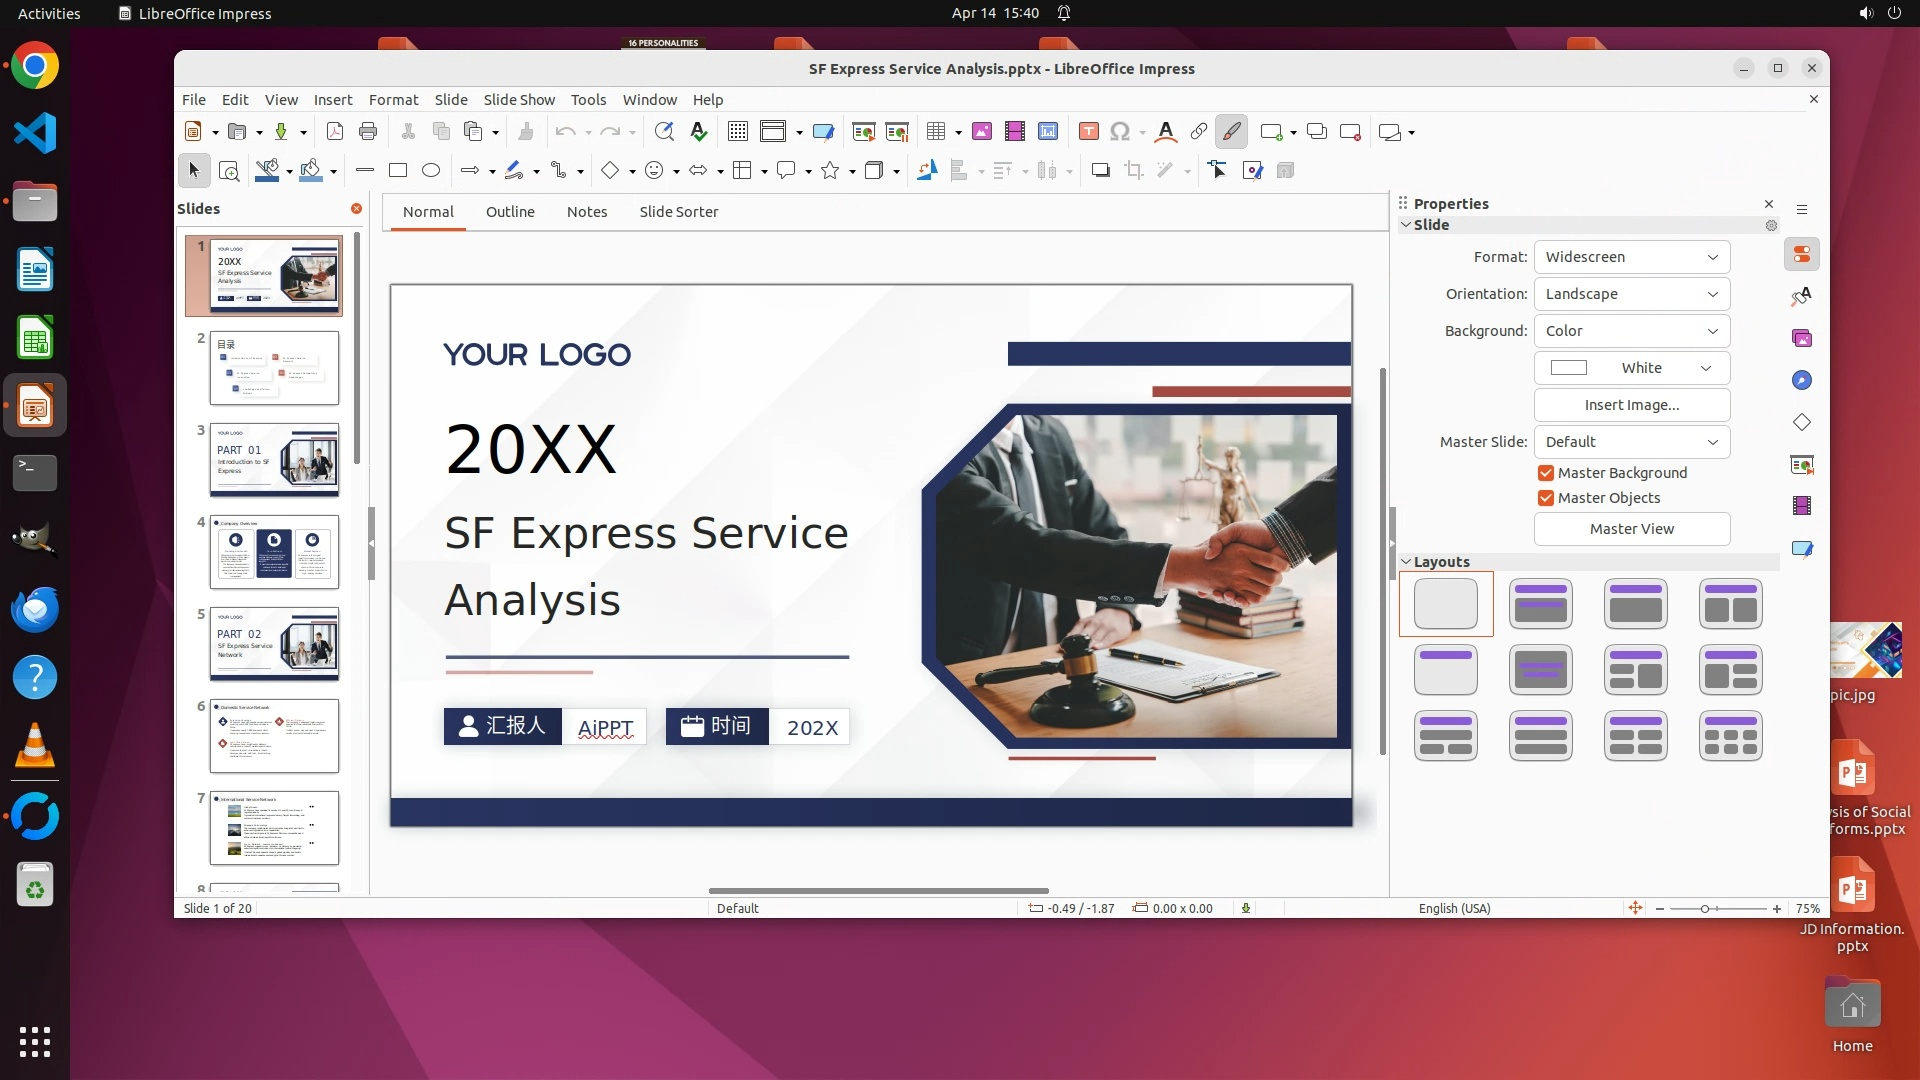Collapse the Layouts section

click(x=1406, y=562)
